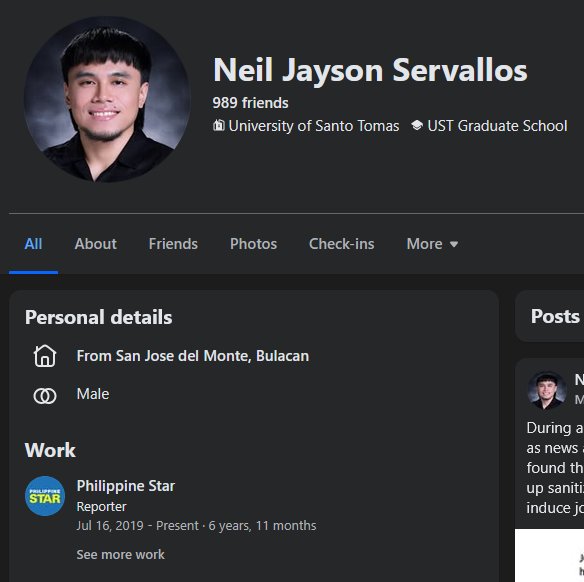Click See more work
The width and height of the screenshot is (584, 582).
[120, 554]
